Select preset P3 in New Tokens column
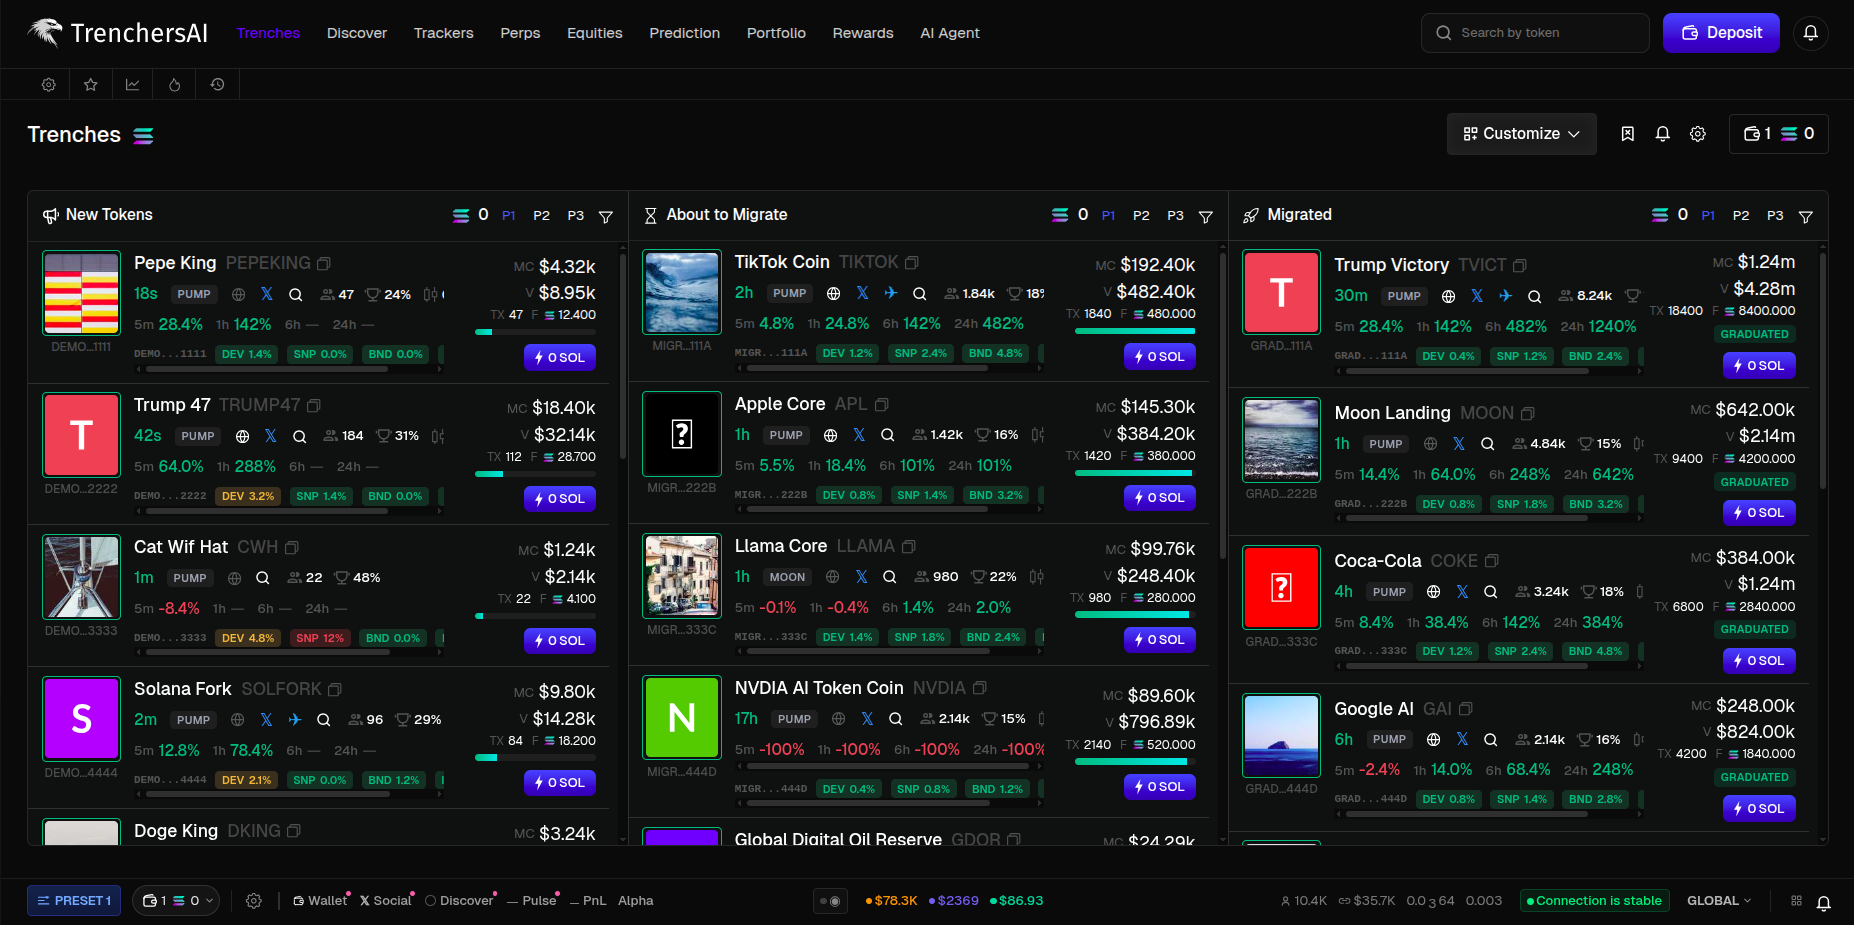 [x=576, y=215]
